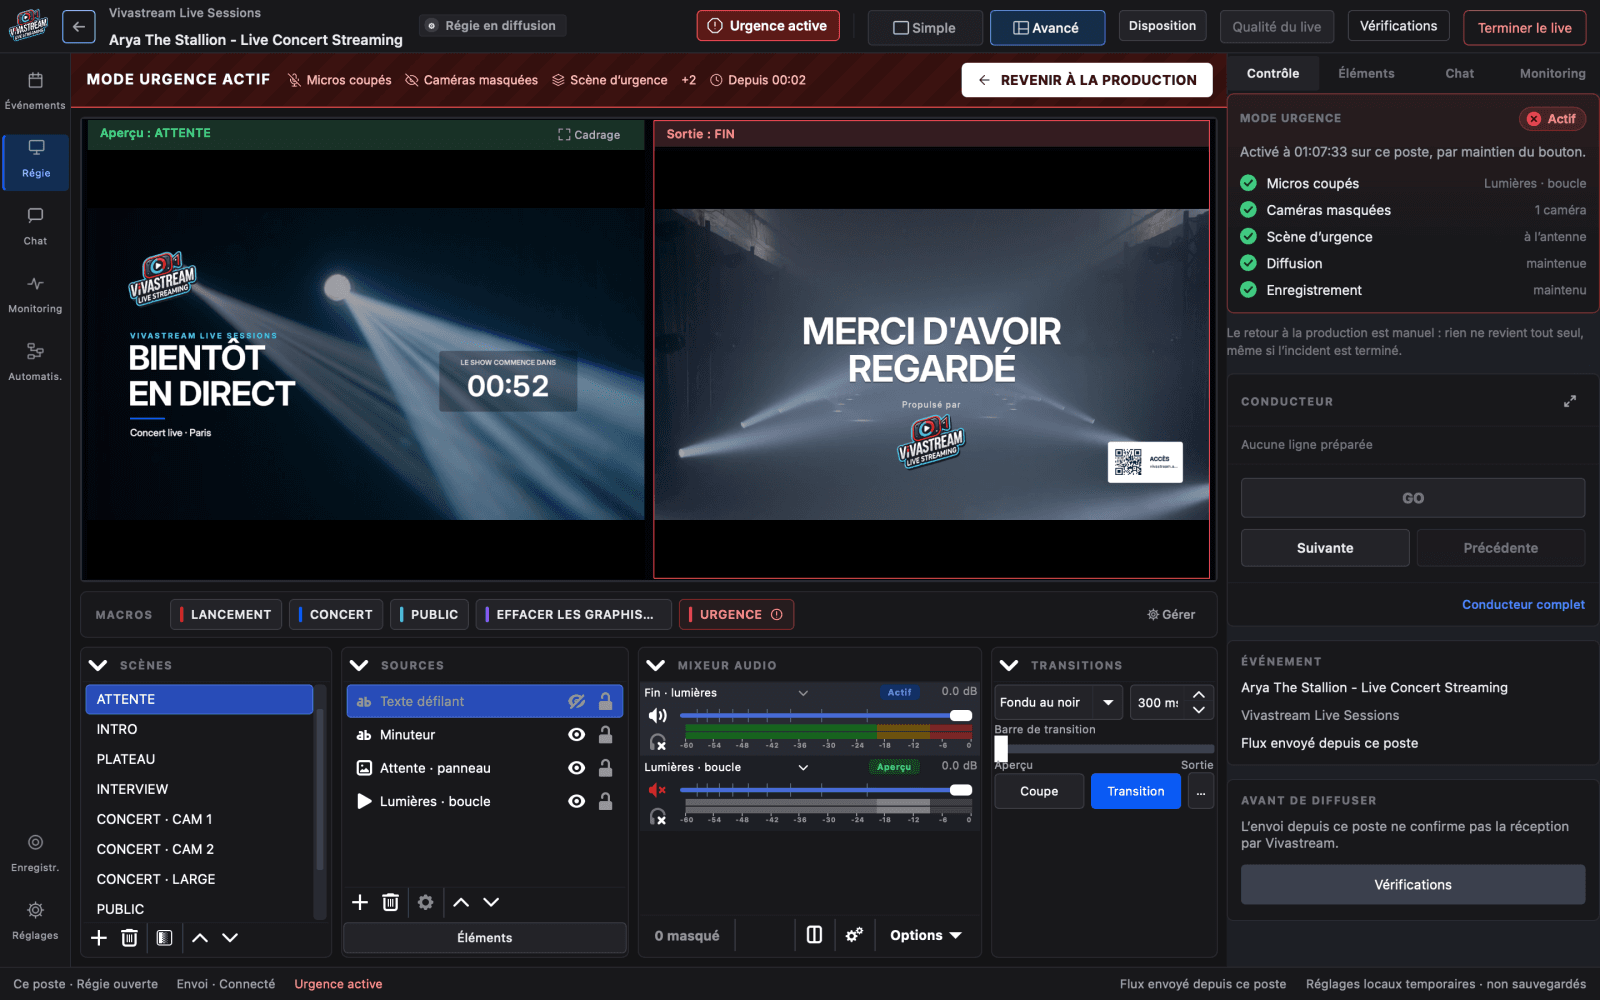Click the transition duration 300 ms field

coord(1158,703)
